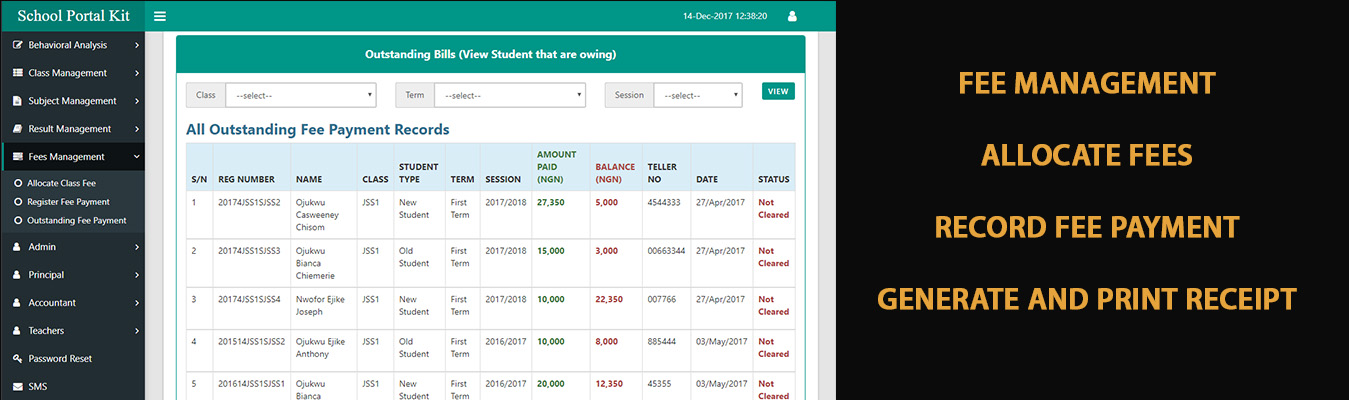
Task: Open the Session select dropdown
Action: click(x=698, y=95)
